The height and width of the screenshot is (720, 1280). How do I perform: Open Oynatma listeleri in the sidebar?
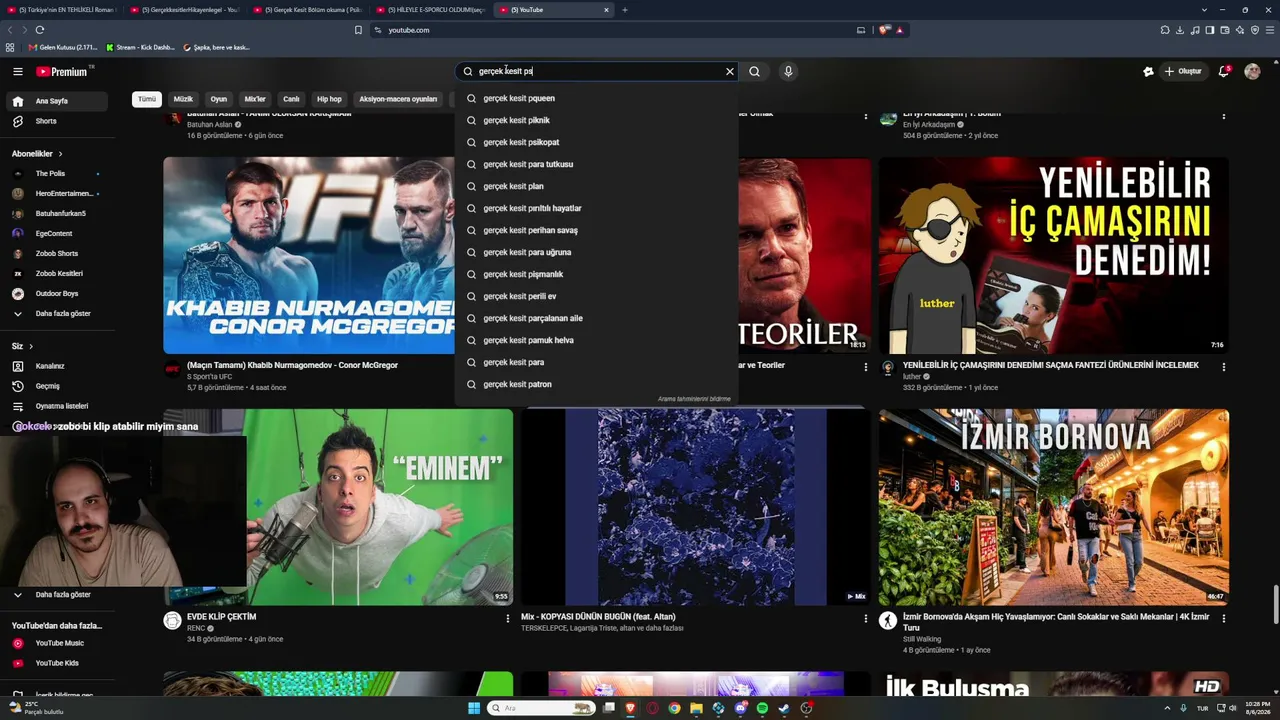[x=57, y=406]
